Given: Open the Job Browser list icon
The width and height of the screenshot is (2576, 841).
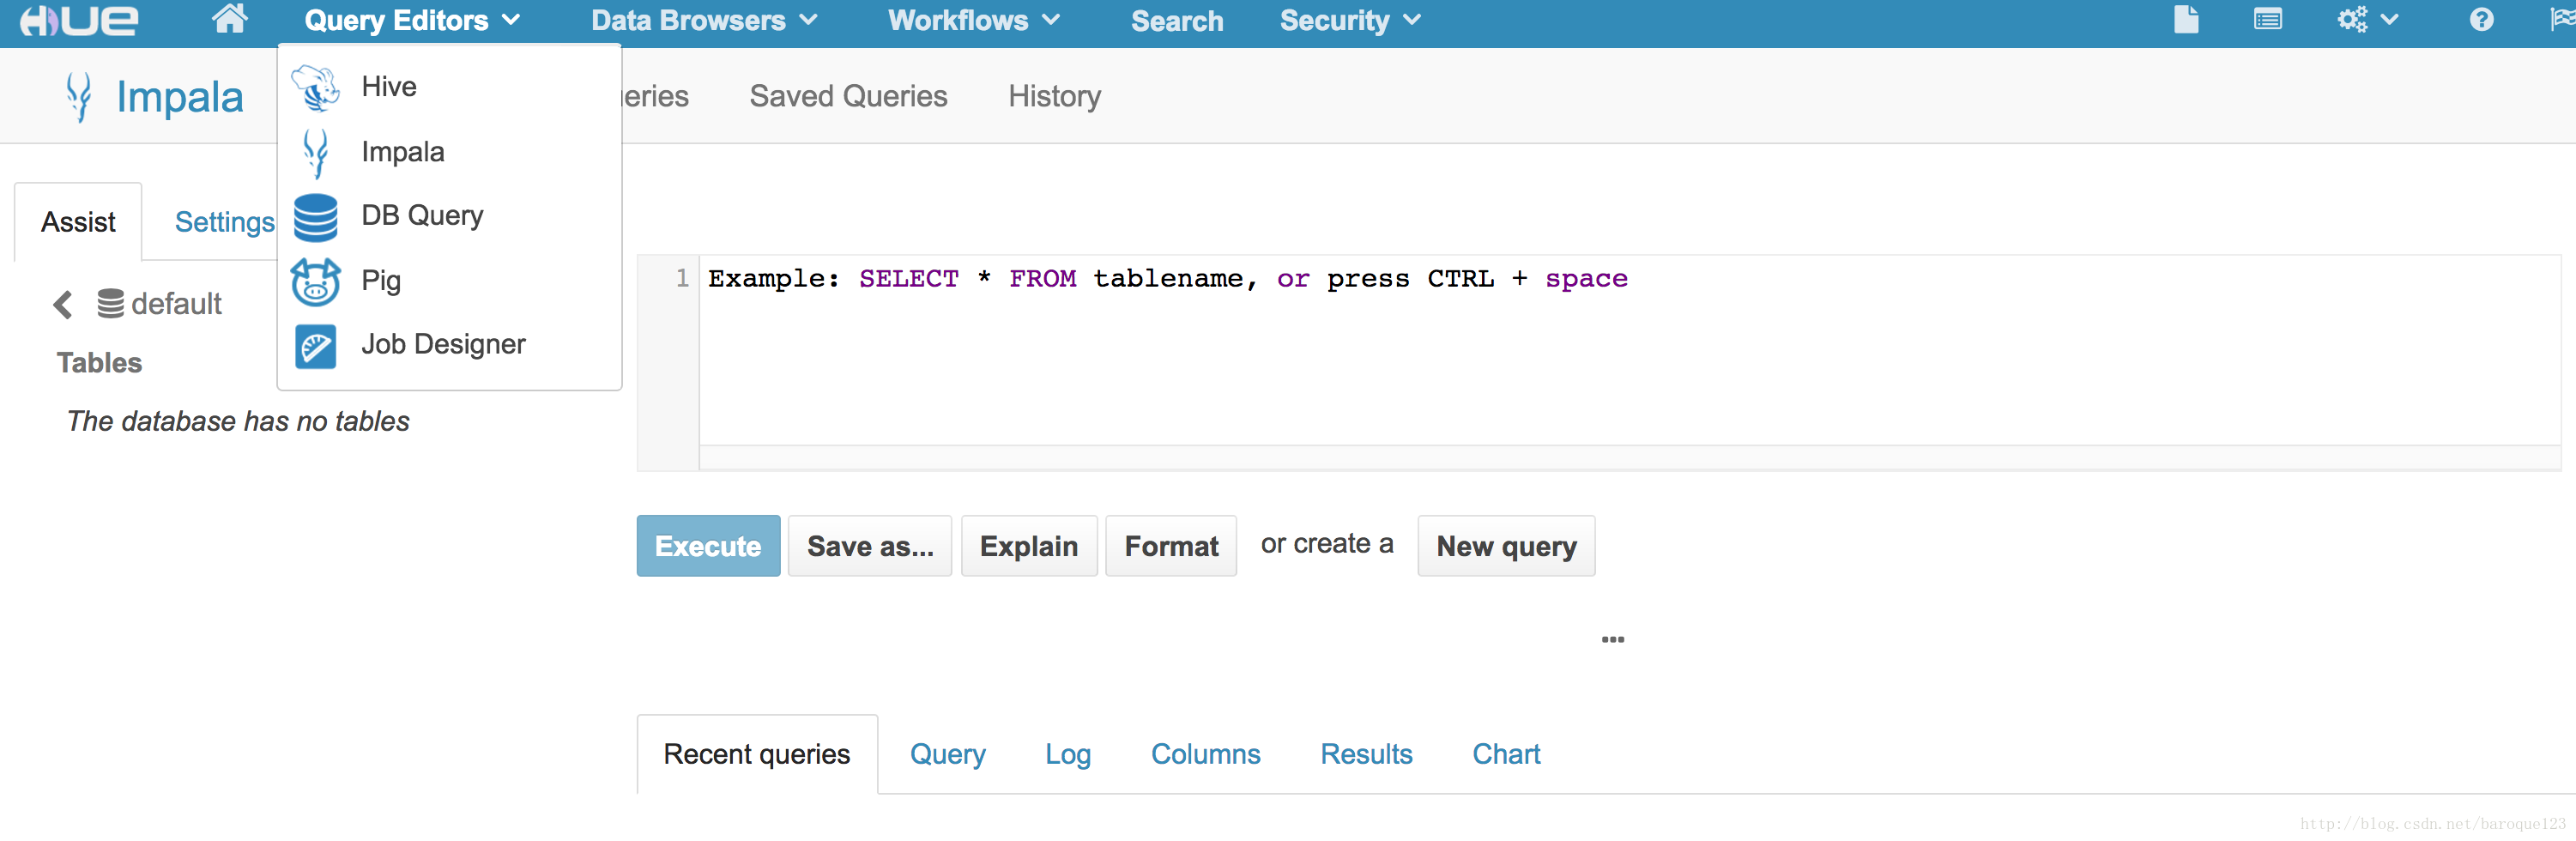Looking at the screenshot, I should coord(2267,19).
